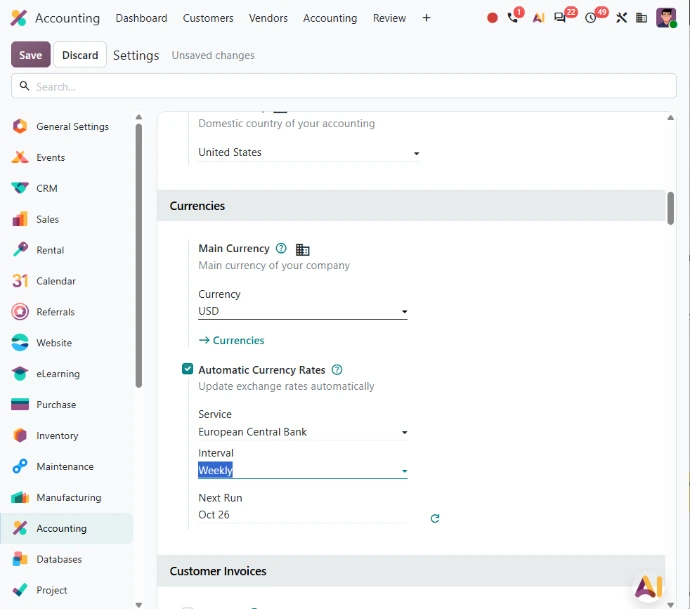Open the debug tools icon

(621, 18)
